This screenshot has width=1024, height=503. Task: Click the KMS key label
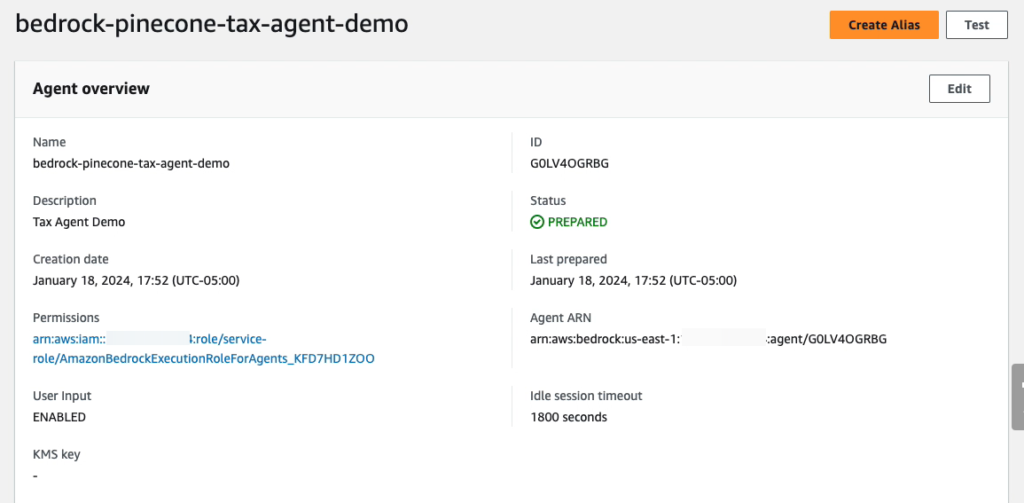56,455
